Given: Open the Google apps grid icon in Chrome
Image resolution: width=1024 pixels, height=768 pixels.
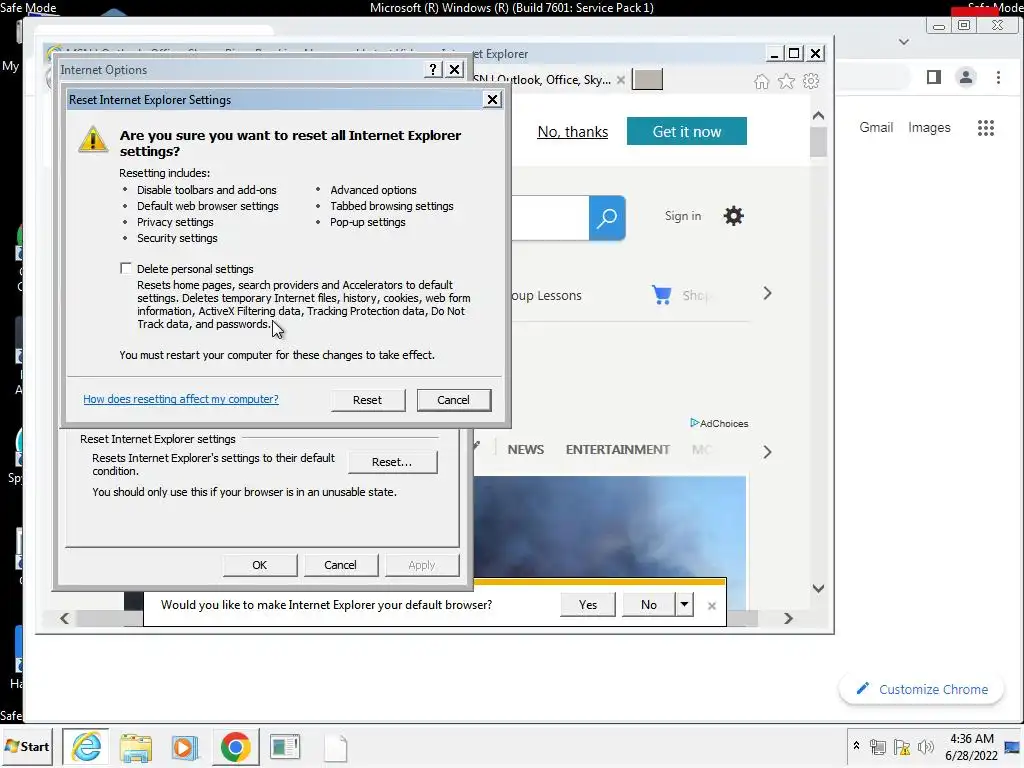Looking at the screenshot, I should [985, 128].
